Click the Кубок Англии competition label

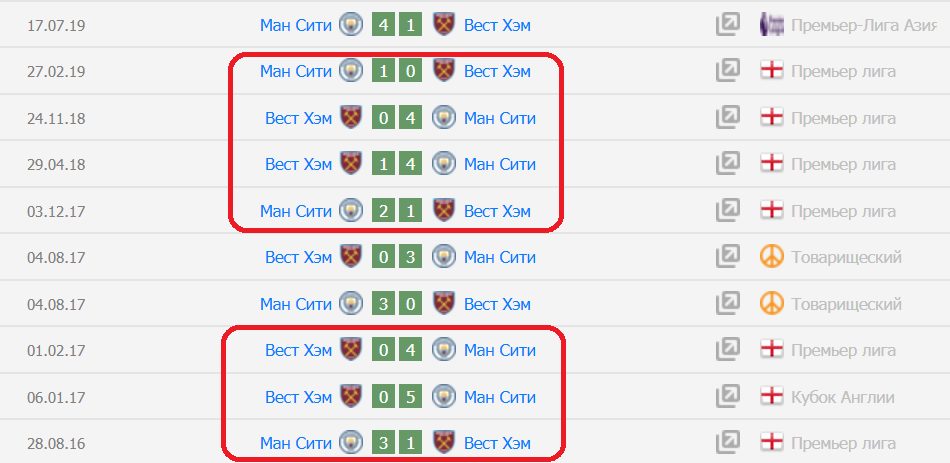pos(843,397)
